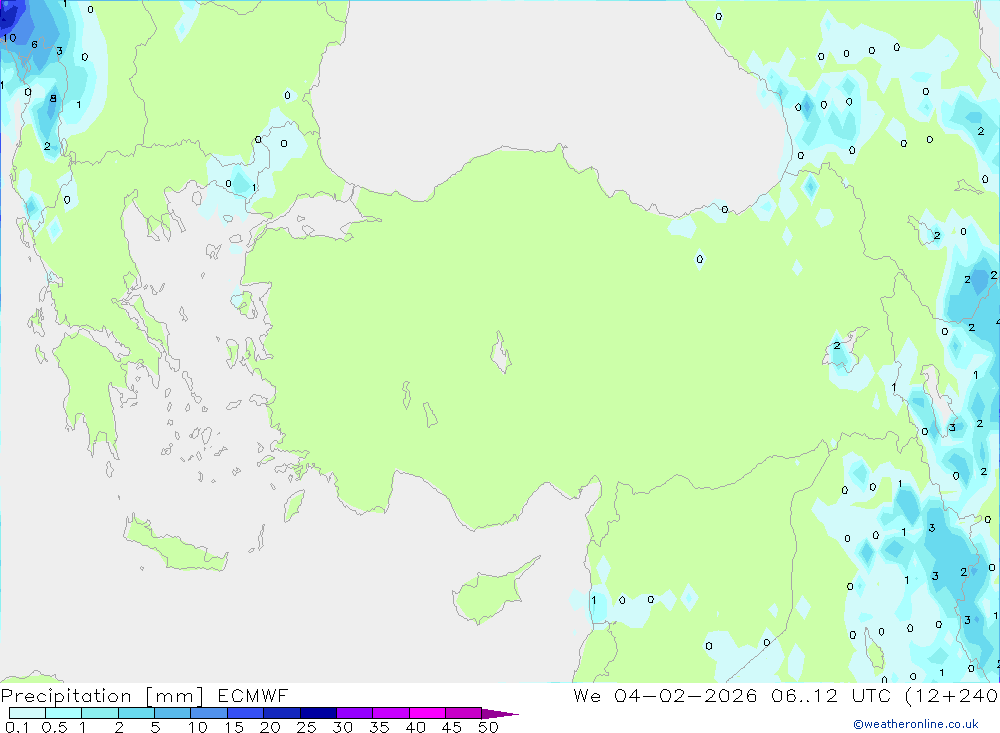Pick the 10–15 mm legend color

(209, 713)
